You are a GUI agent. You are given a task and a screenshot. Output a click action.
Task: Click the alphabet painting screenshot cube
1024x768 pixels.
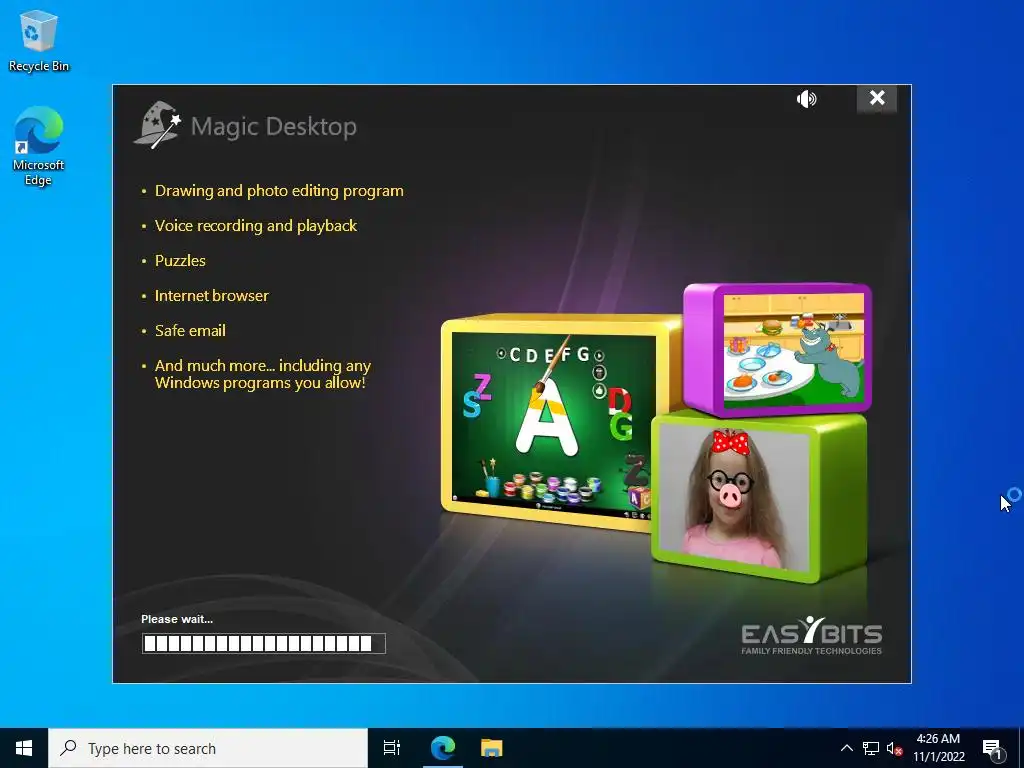554,421
